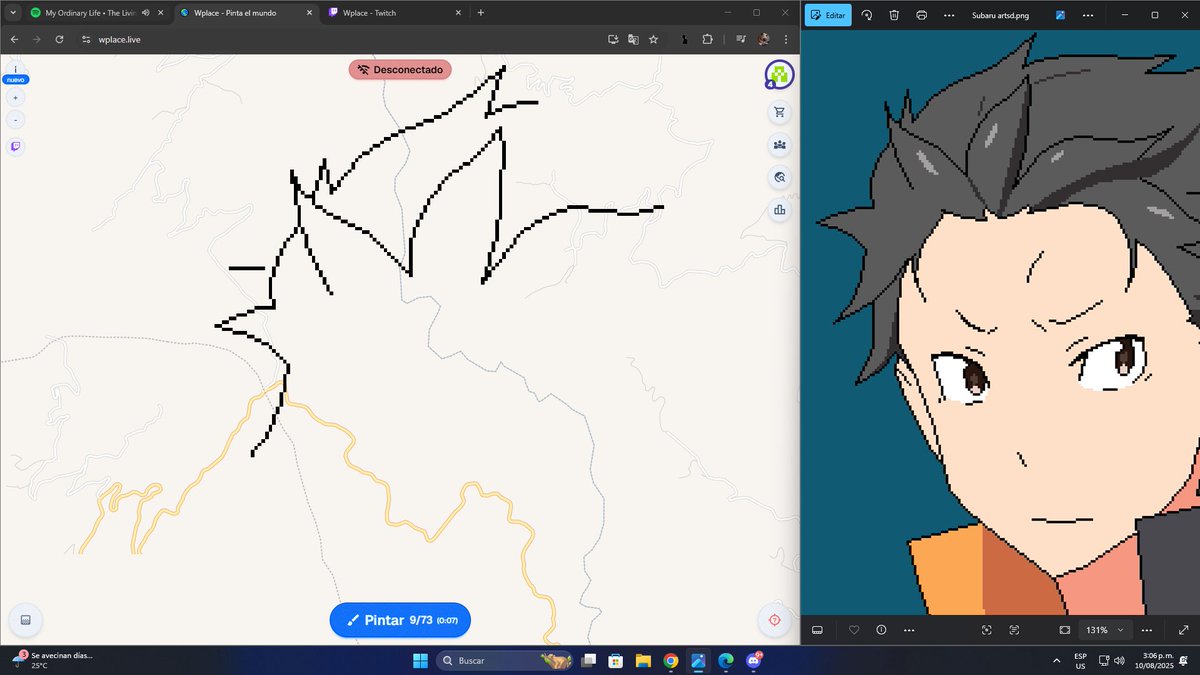Screen dimensions: 1200x675
Task: Toggle the Photos filmstrip view
Action: tap(817, 630)
